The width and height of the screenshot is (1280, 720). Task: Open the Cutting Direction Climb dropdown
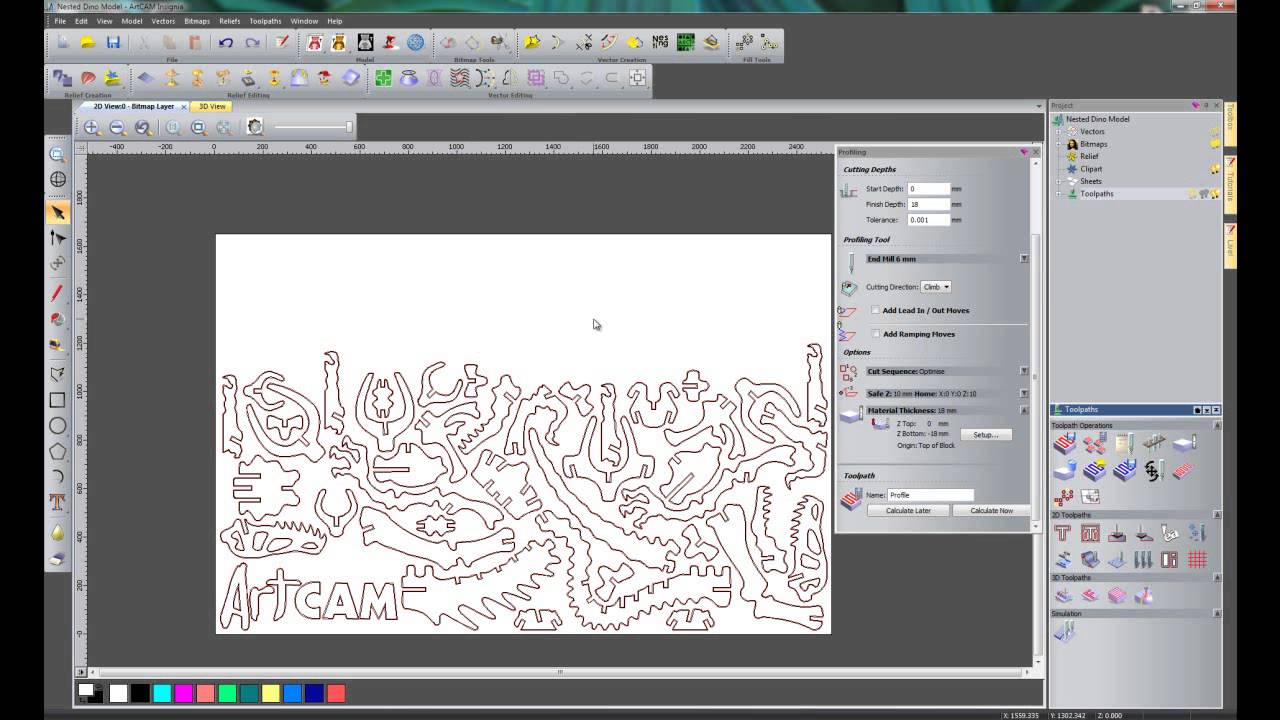[936, 287]
